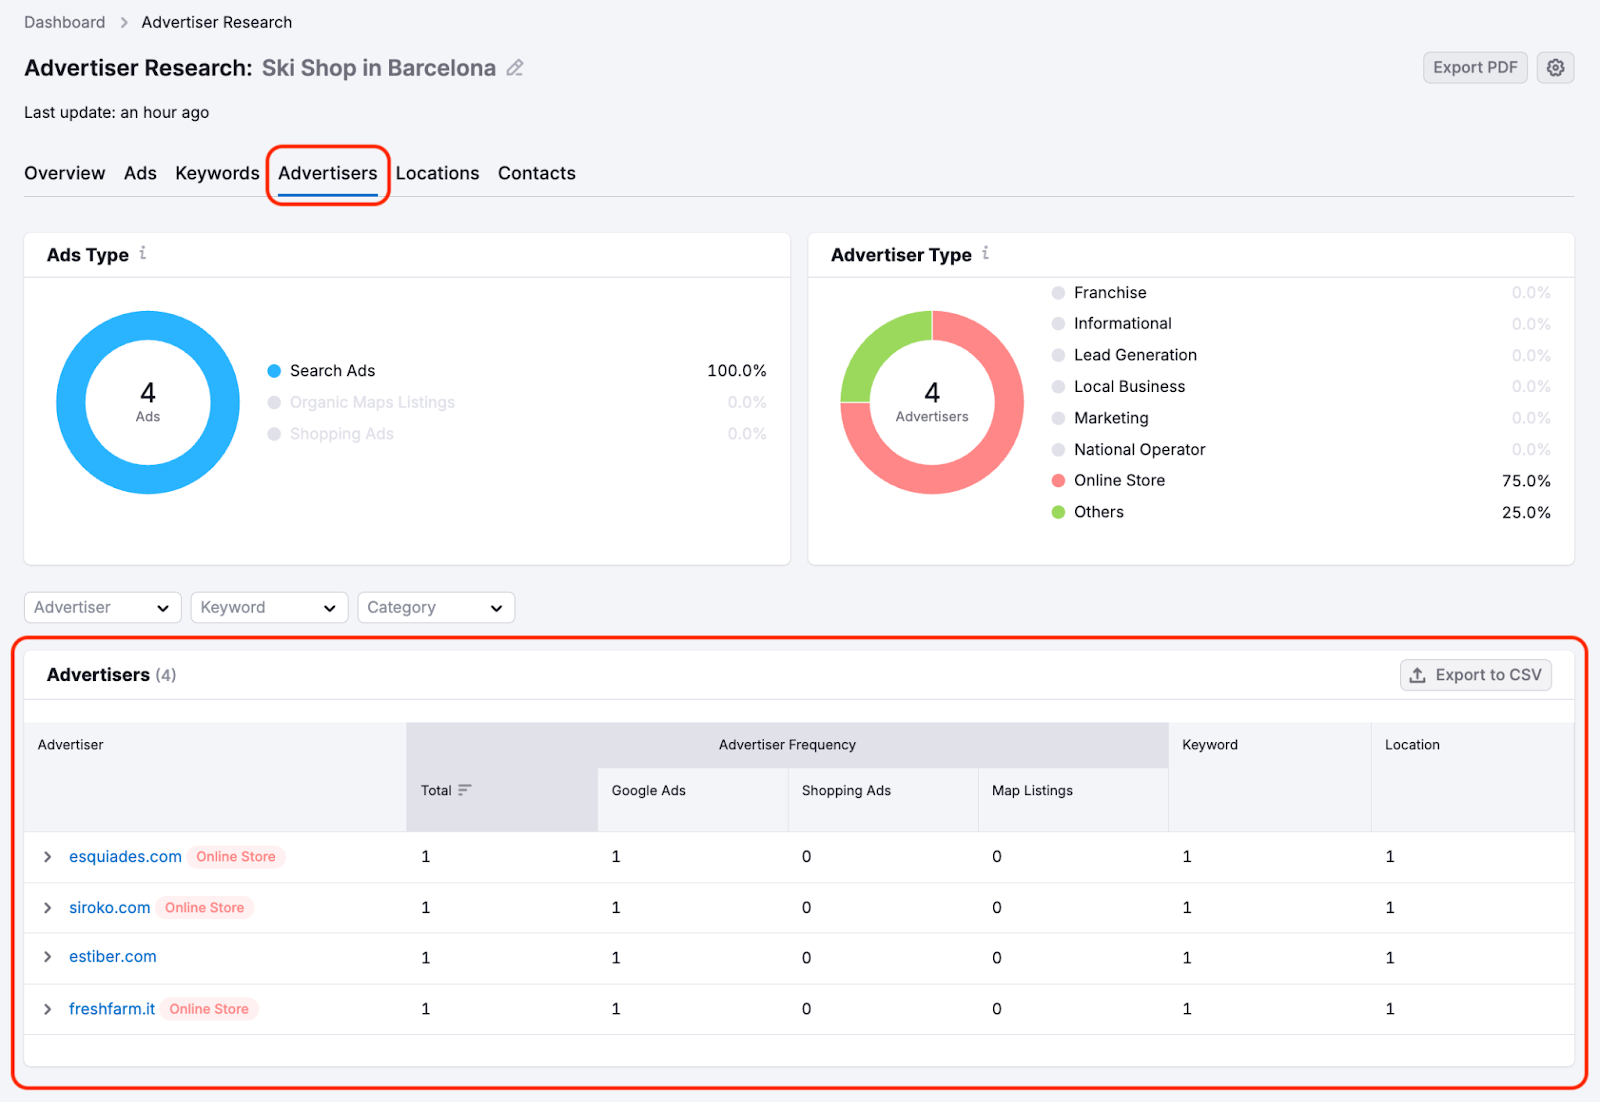Click the Online Store legend marker

(1058, 480)
